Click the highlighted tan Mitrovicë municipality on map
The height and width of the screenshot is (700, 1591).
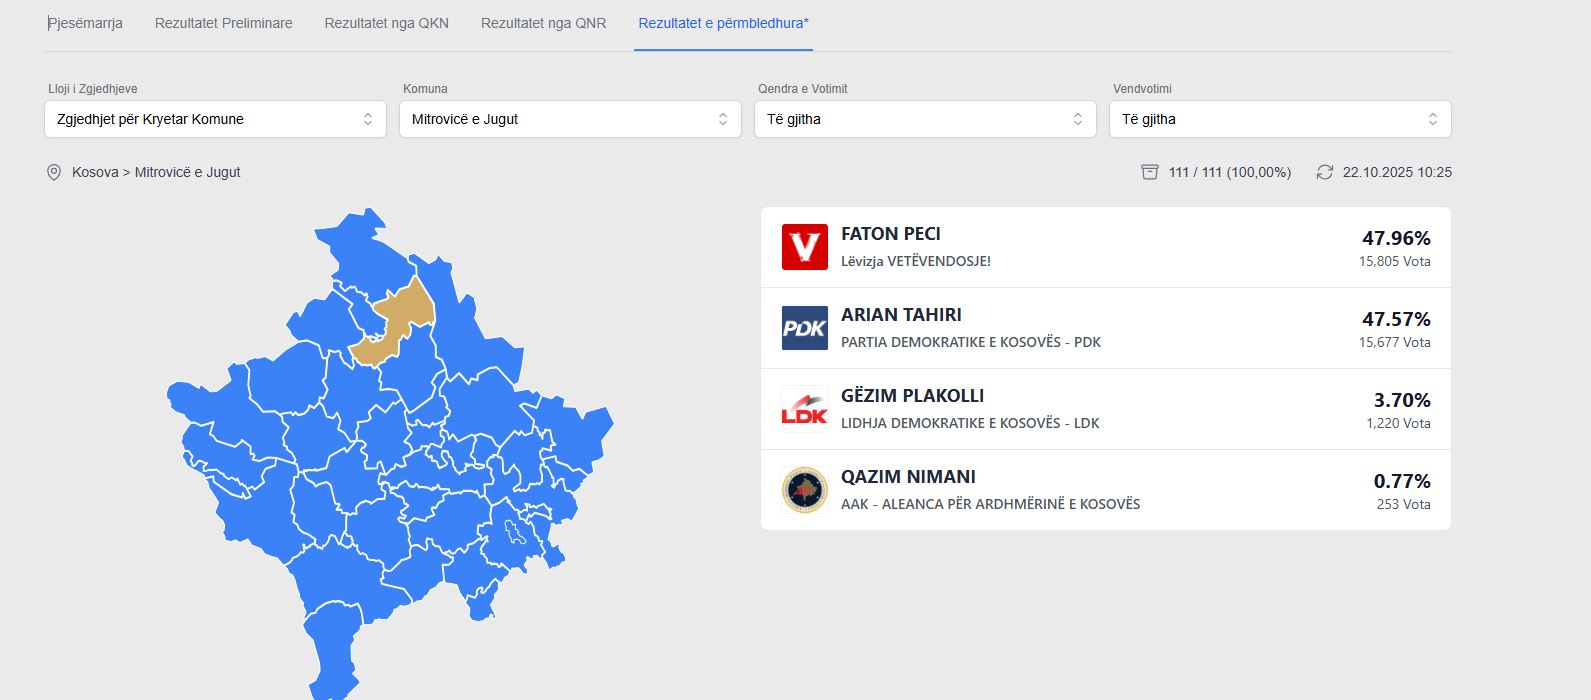[x=395, y=325]
